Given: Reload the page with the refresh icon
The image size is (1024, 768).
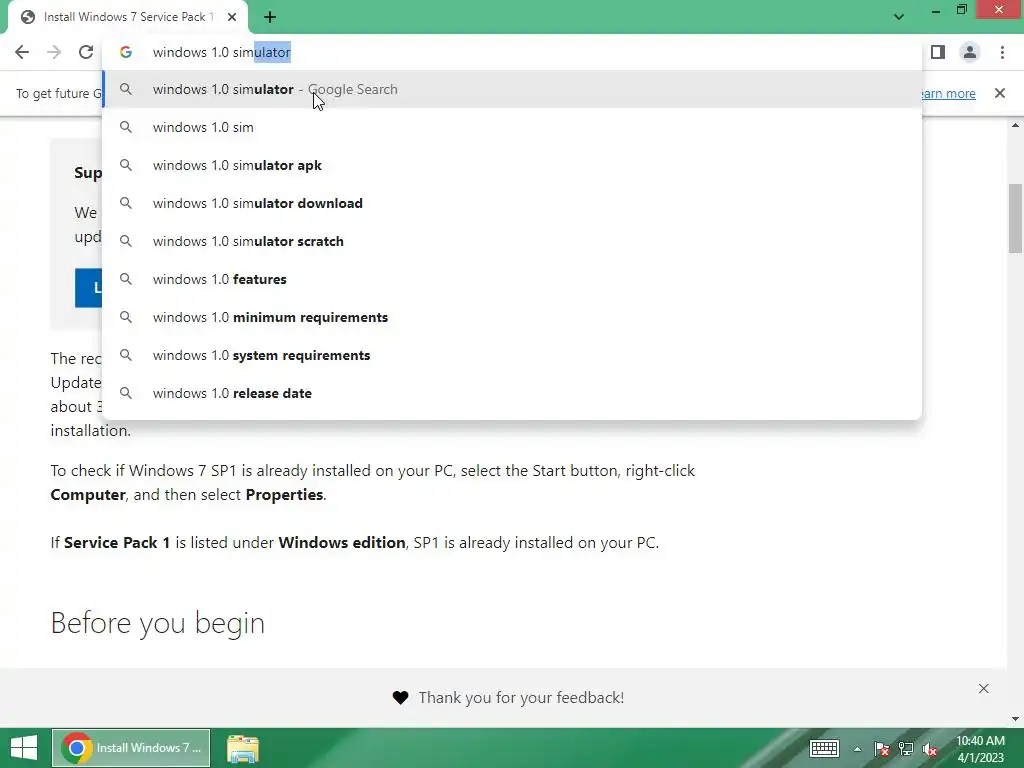Looking at the screenshot, I should click(86, 52).
